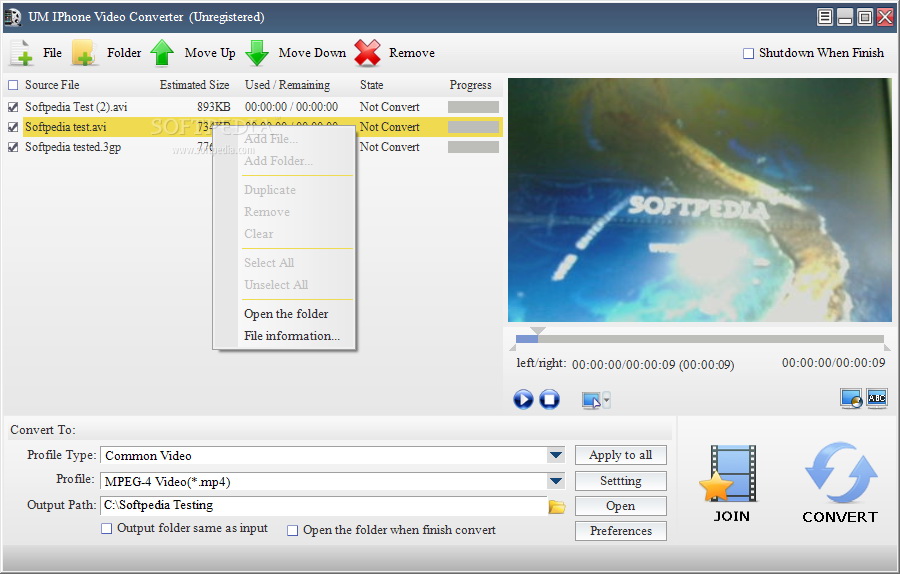Click the Source File column header
The width and height of the screenshot is (900, 574).
(x=52, y=85)
